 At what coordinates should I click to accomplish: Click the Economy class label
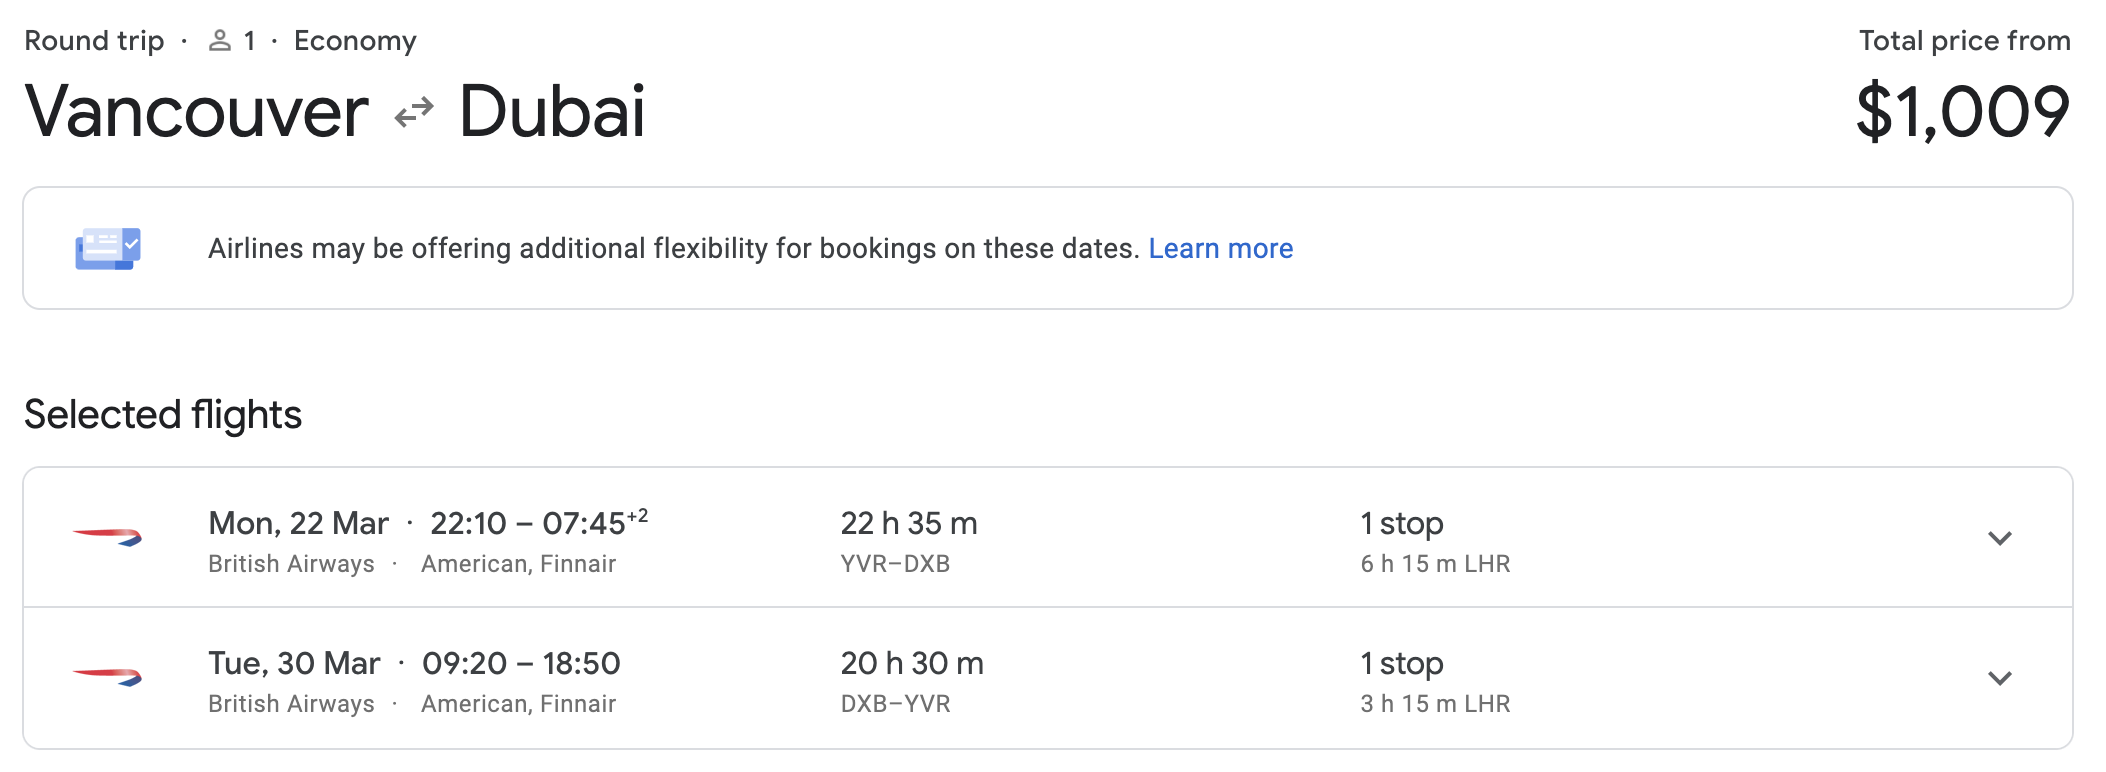pyautogui.click(x=355, y=41)
